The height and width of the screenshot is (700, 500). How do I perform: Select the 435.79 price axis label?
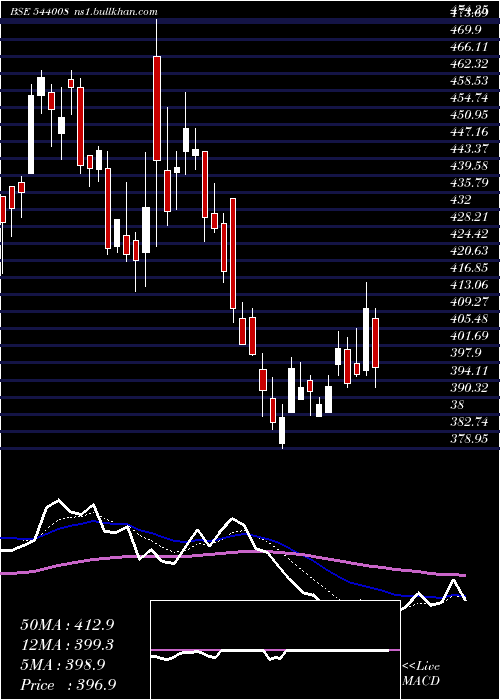[469, 183]
